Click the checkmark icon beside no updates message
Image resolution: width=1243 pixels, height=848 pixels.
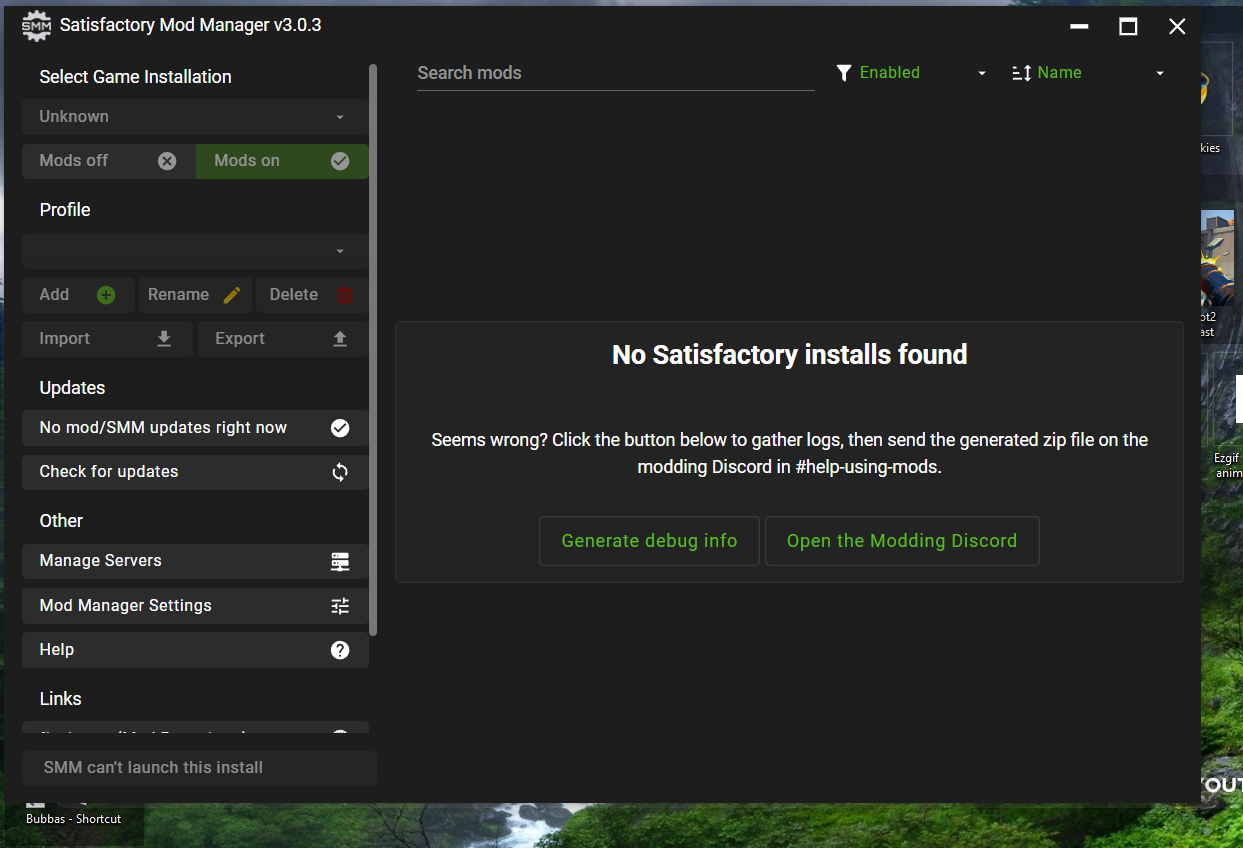[340, 428]
